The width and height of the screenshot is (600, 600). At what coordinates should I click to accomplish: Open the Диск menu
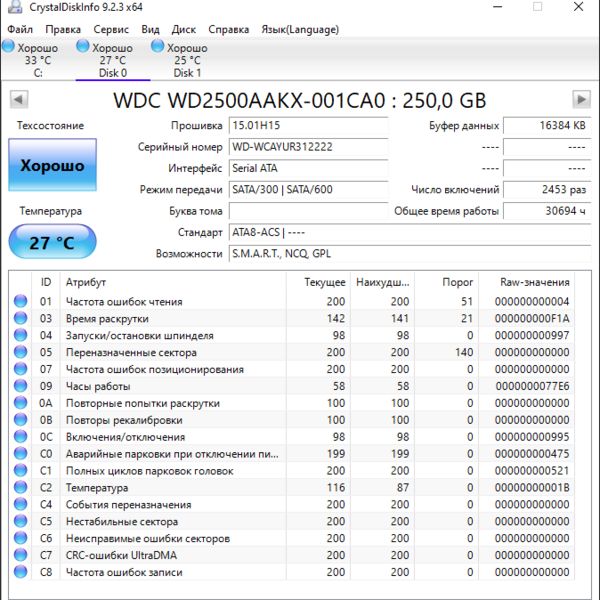coord(184,29)
